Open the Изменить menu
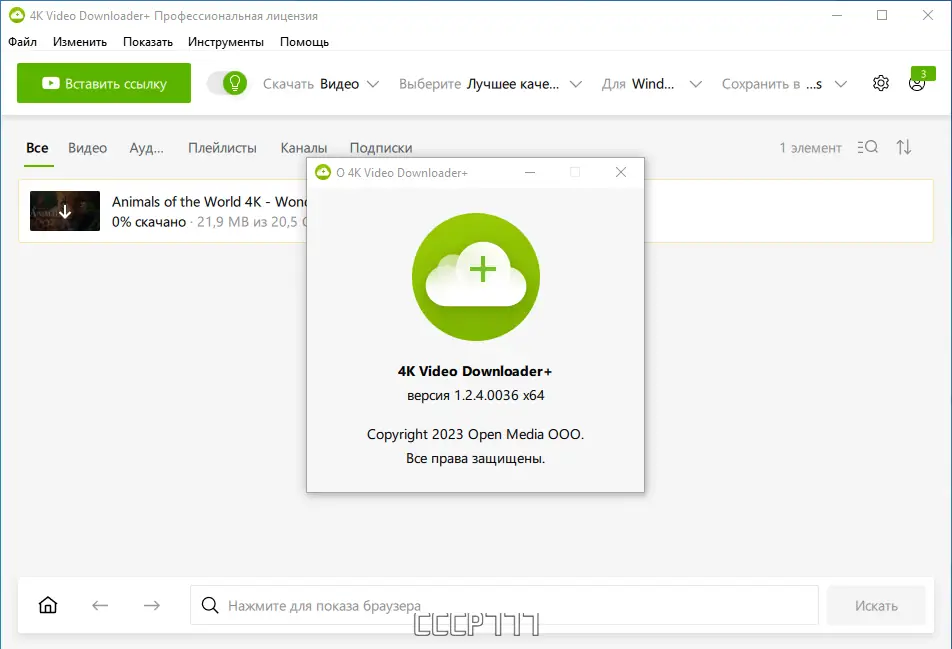This screenshot has width=952, height=649. click(x=80, y=42)
